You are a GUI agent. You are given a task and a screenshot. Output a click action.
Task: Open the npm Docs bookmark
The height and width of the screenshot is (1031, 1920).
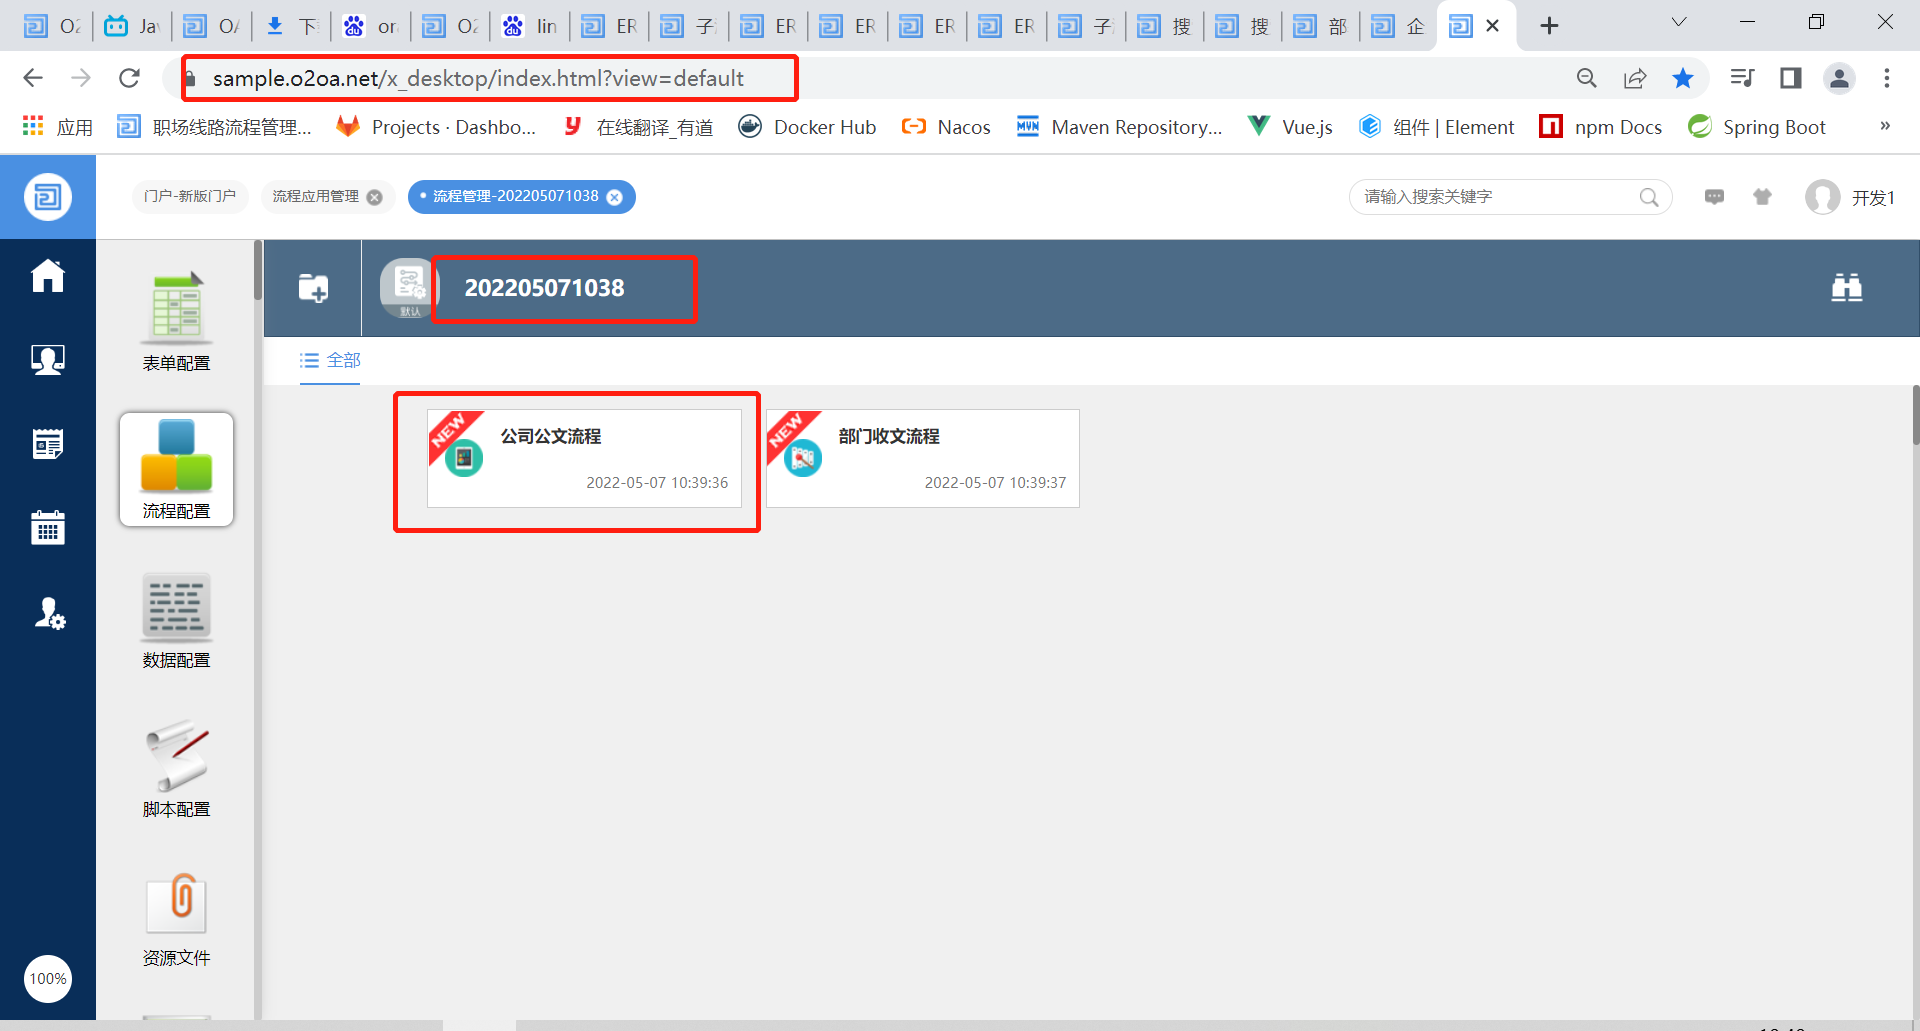click(1601, 127)
